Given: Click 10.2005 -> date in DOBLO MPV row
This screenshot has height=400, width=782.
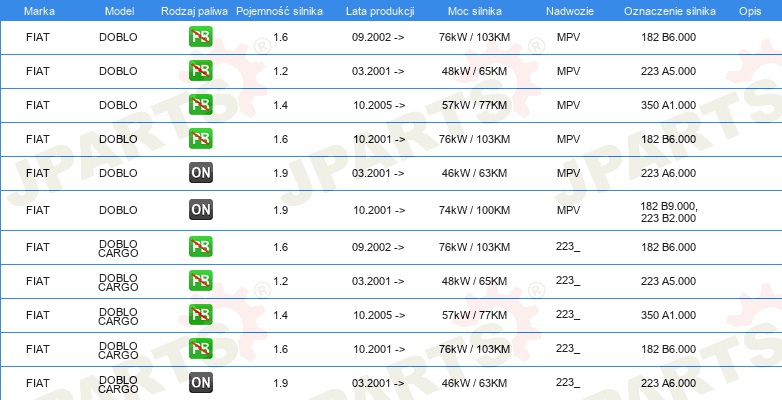Looking at the screenshot, I should point(380,105).
